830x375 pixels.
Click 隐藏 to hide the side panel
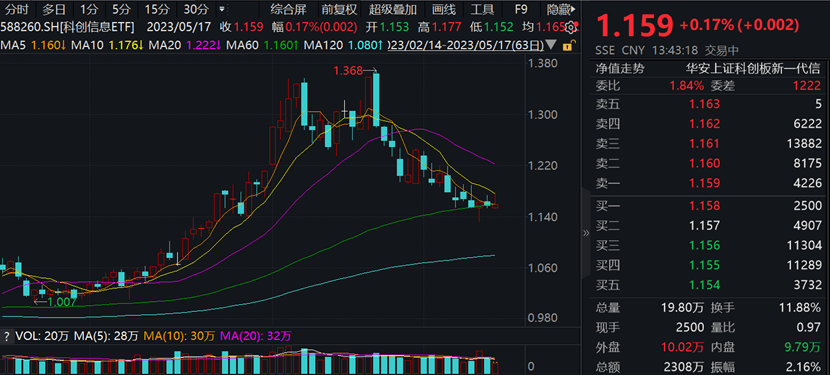point(562,9)
